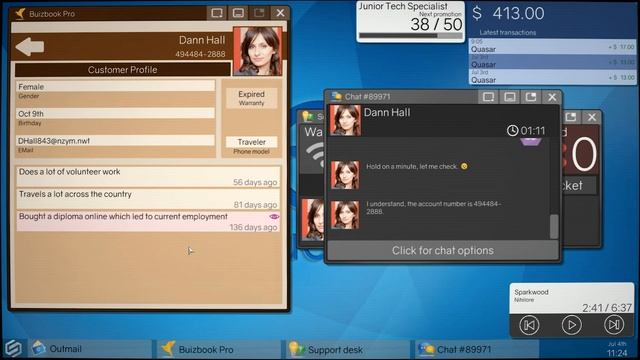640x360 pixels.
Task: Open Dann Hall's profile photo in Buizbook Pro
Action: (x=257, y=51)
